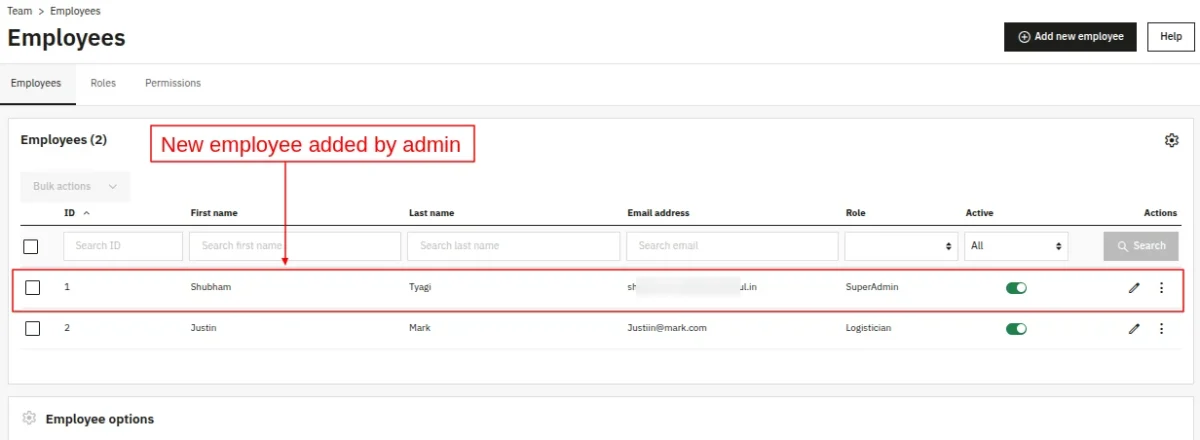Edit Justin's employee record with the pencil icon

click(x=1134, y=328)
